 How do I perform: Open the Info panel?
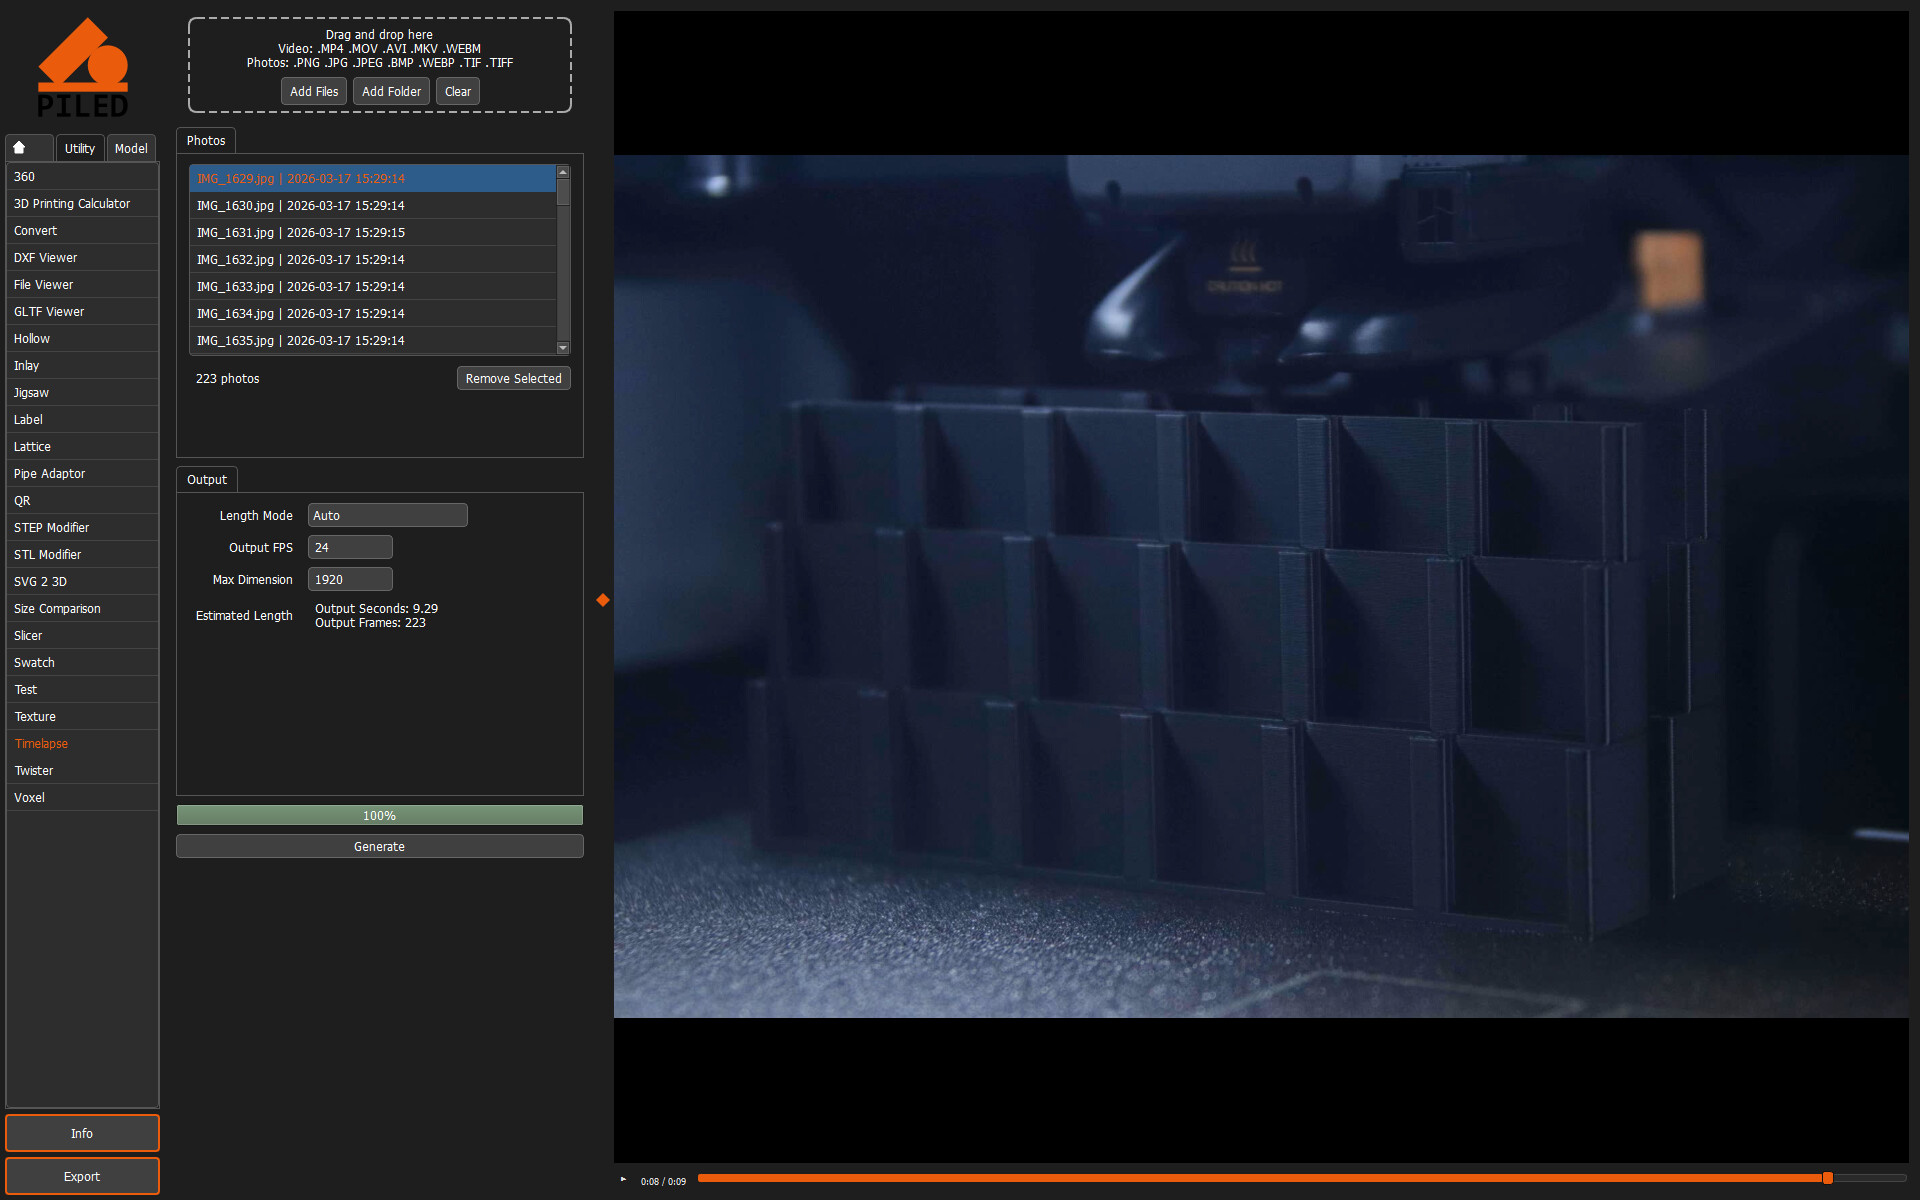[82, 1133]
